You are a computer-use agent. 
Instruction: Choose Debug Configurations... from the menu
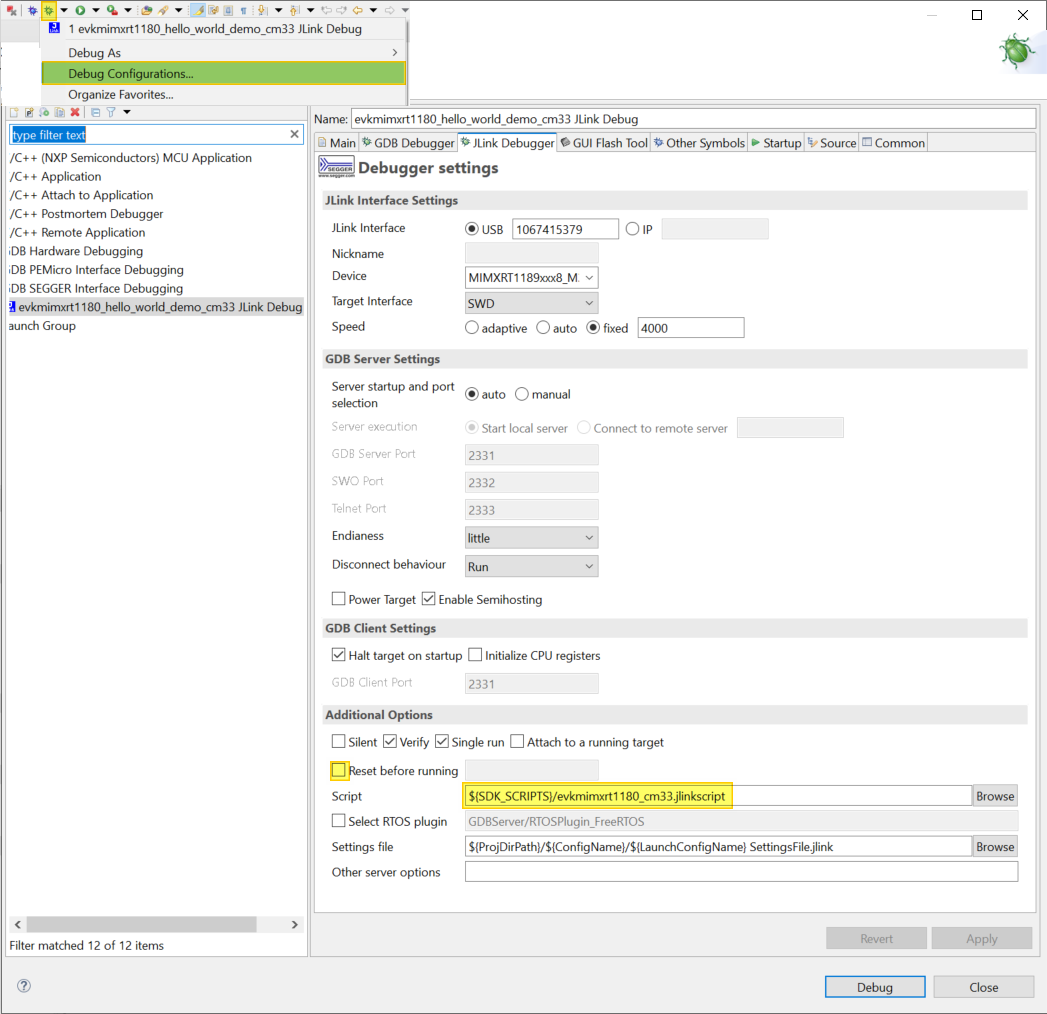131,74
